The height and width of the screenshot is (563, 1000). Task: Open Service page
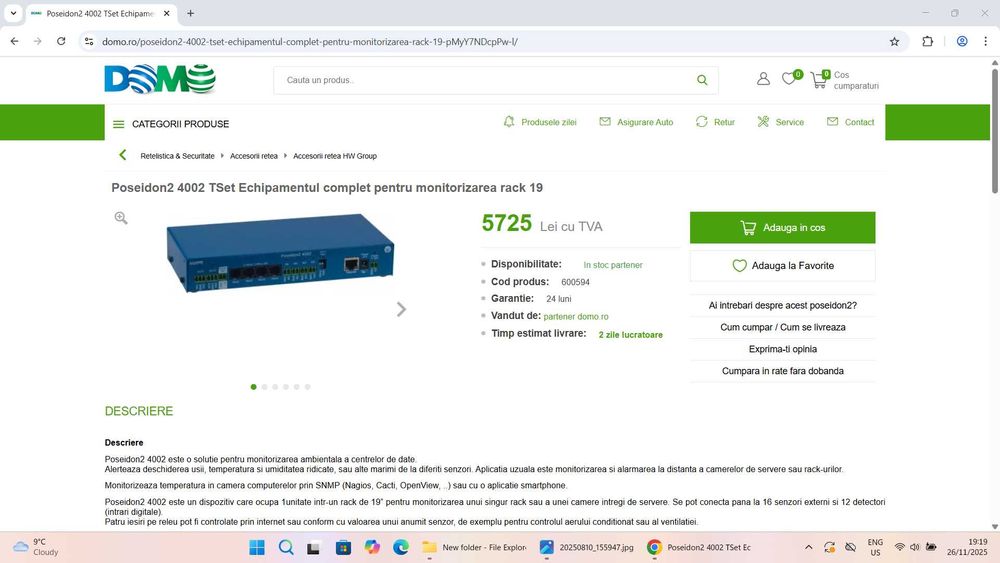click(x=780, y=122)
